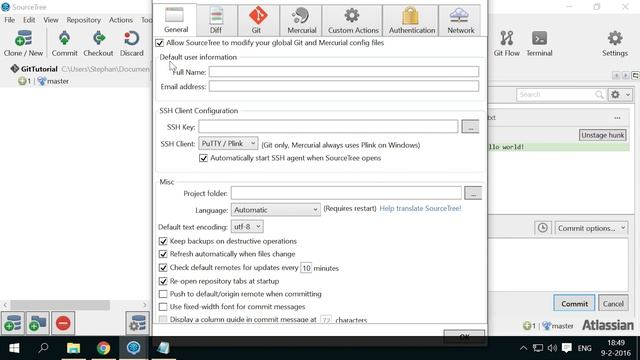Open the Default text encoding dropdown
The width and height of the screenshot is (640, 360).
247,227
